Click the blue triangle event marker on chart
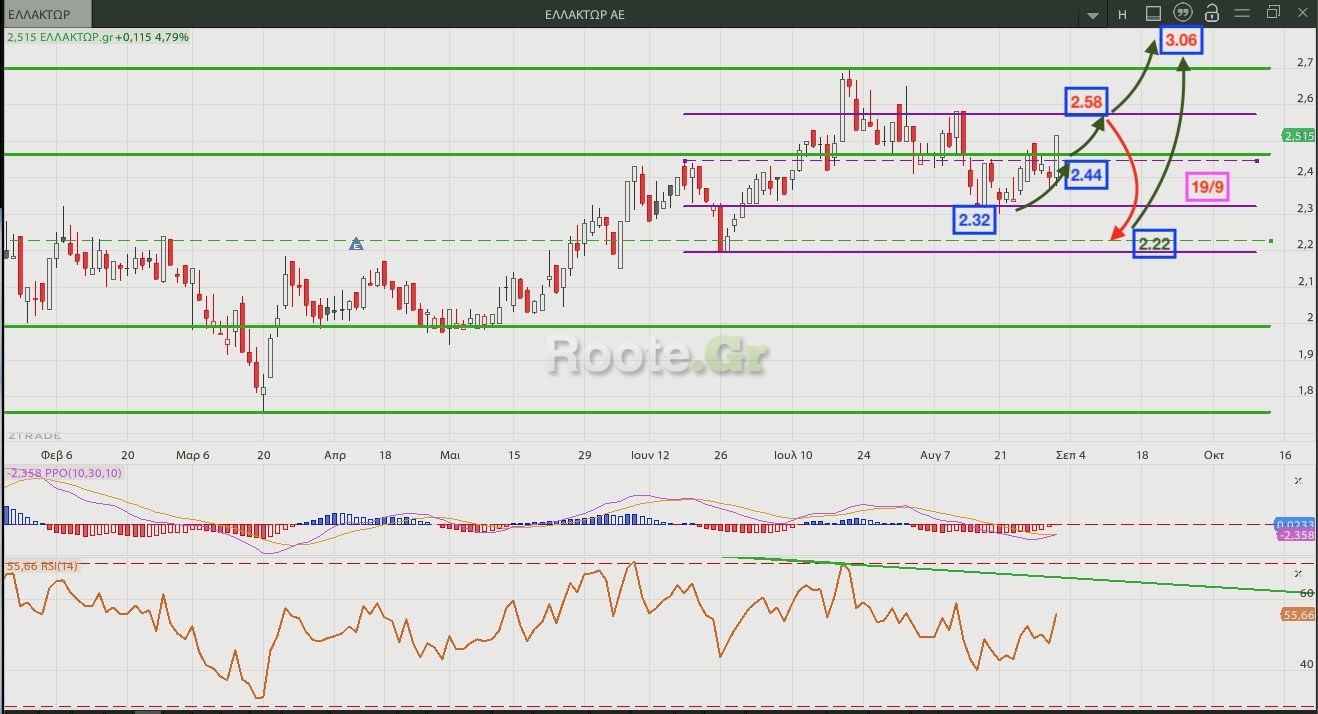 356,243
